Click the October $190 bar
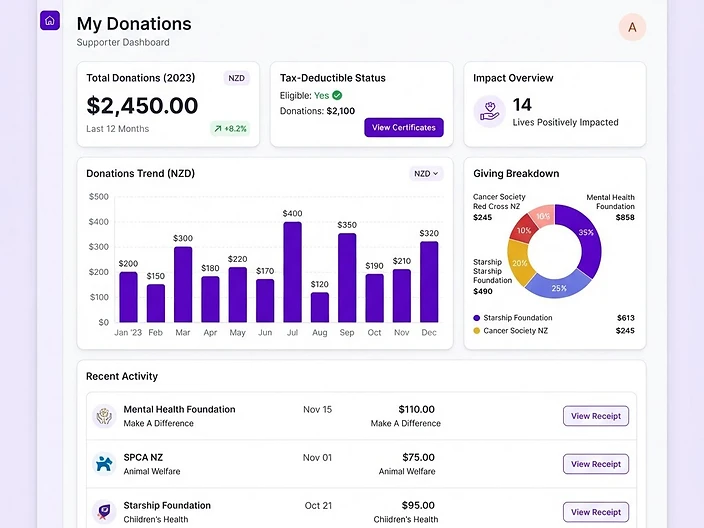 click(x=374, y=298)
